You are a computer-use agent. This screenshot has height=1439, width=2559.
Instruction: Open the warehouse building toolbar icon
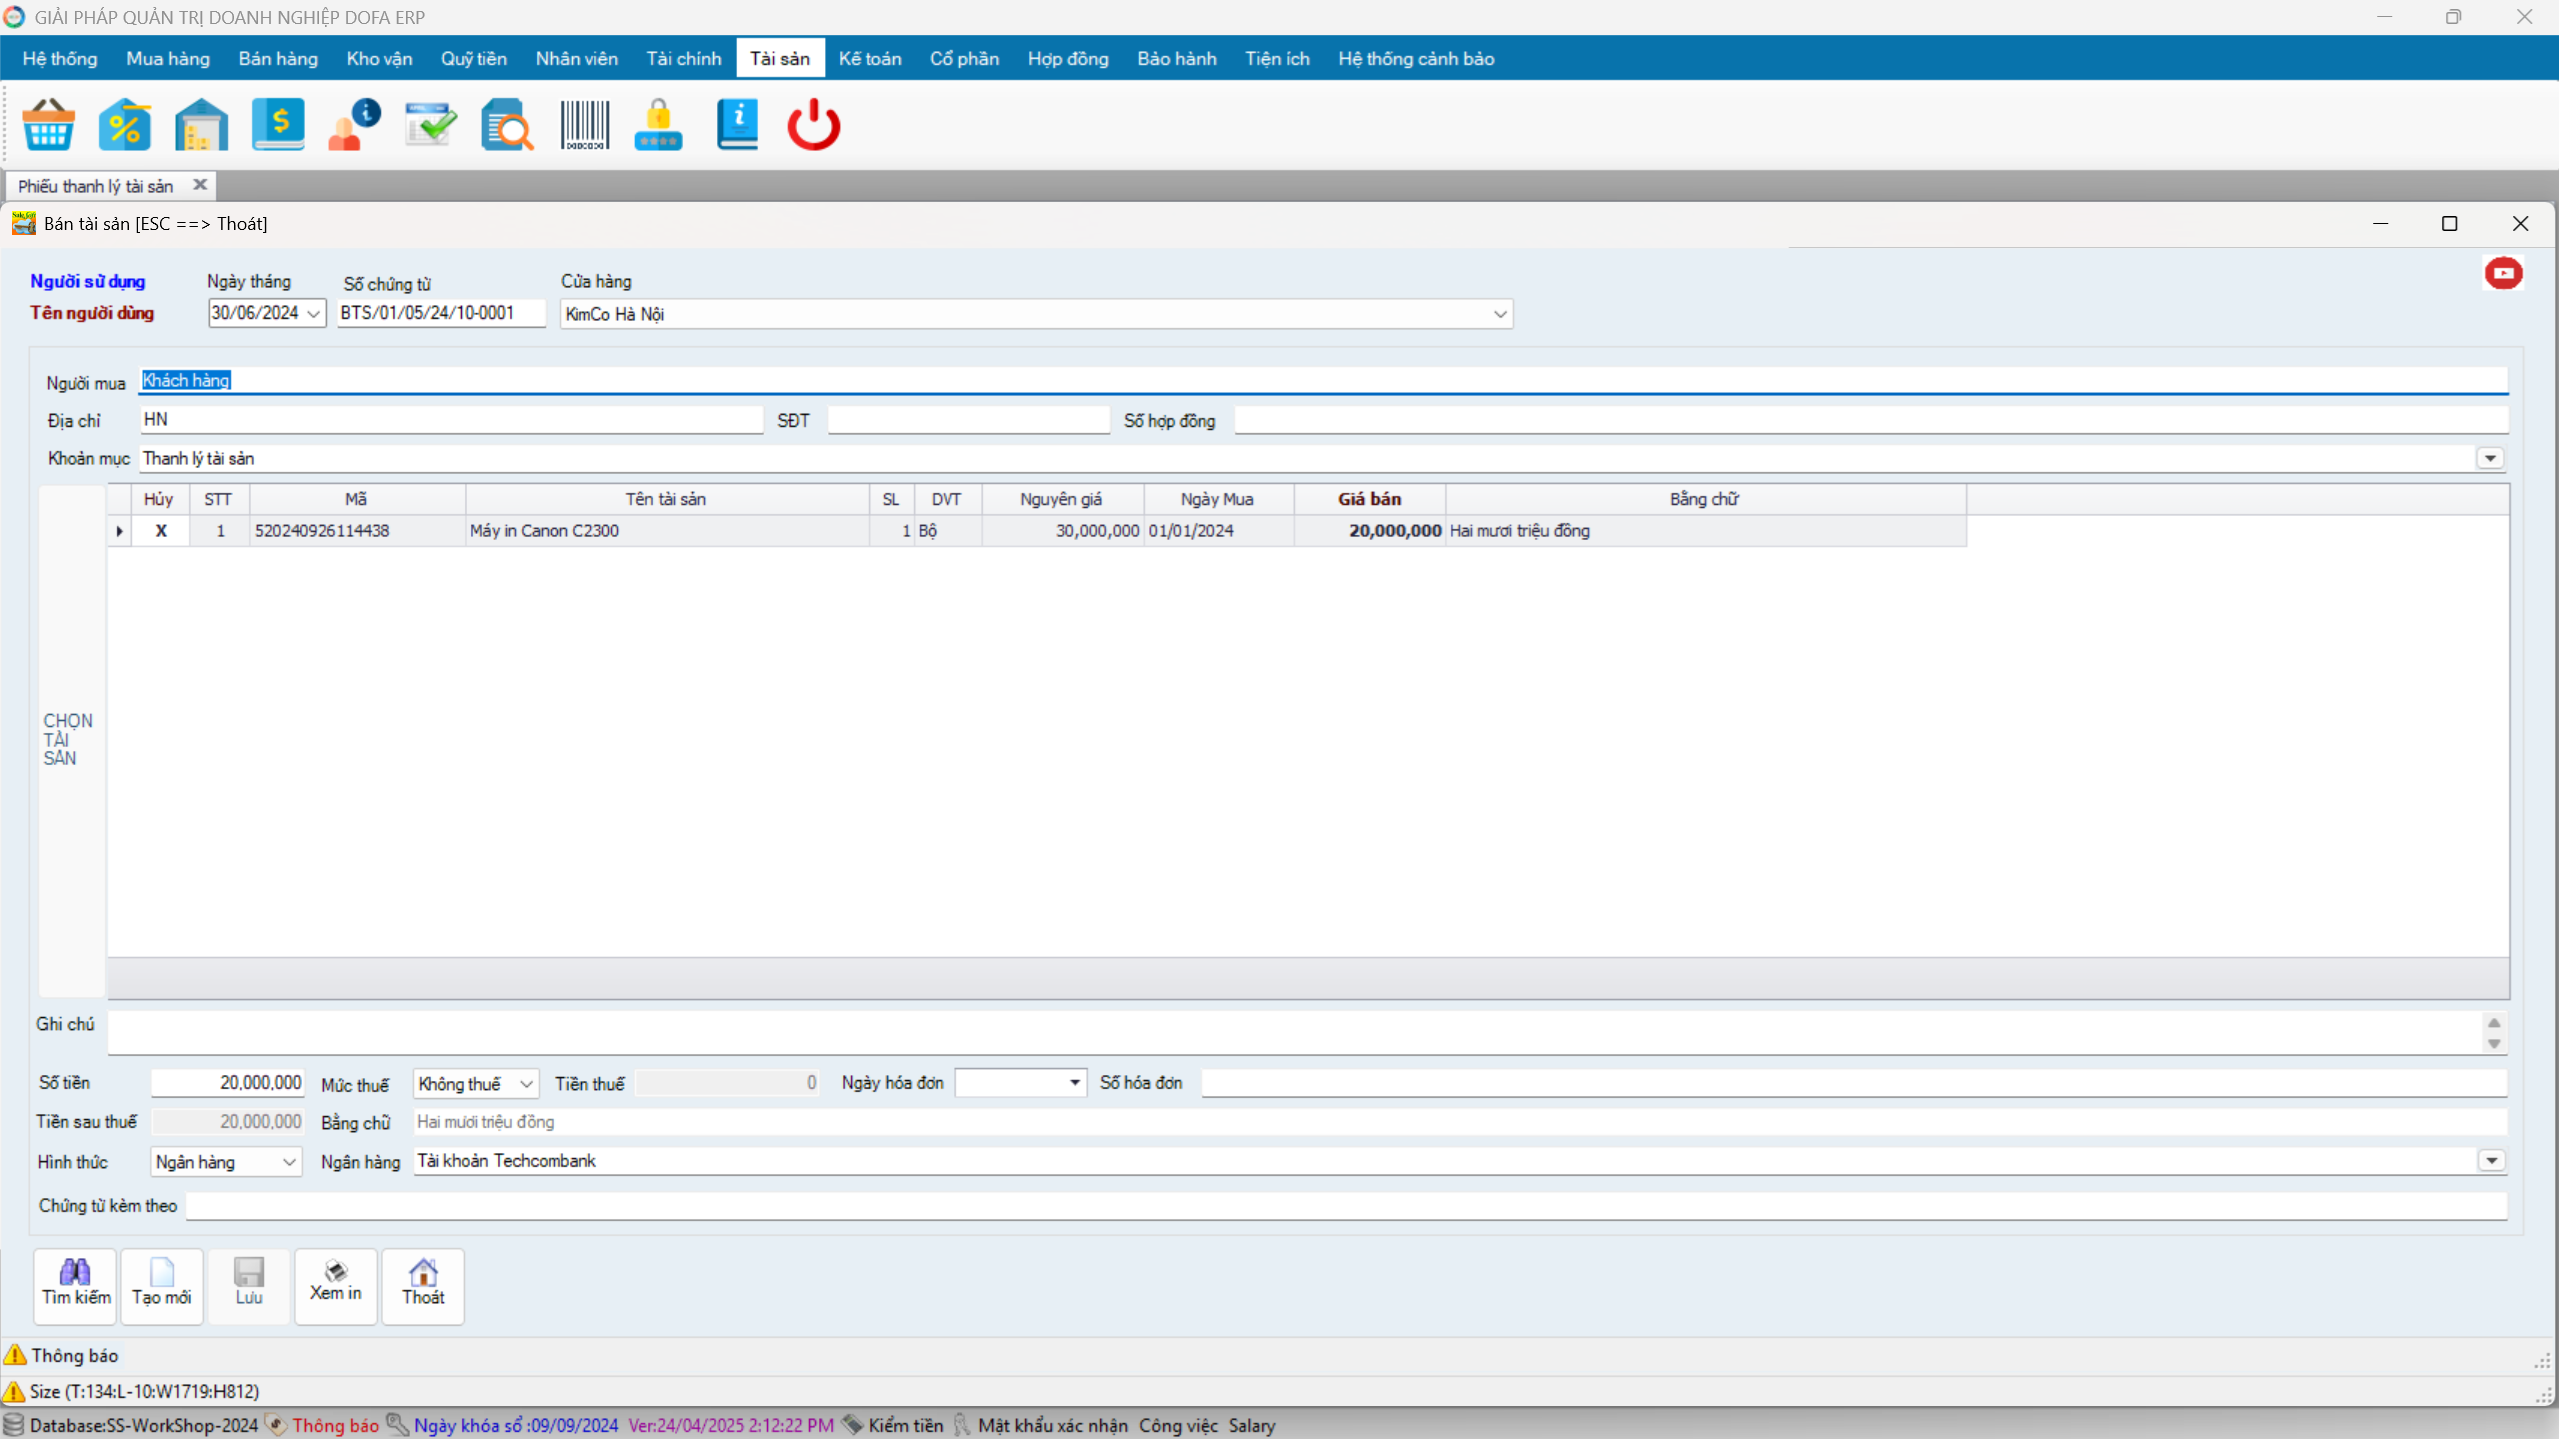pos(201,125)
